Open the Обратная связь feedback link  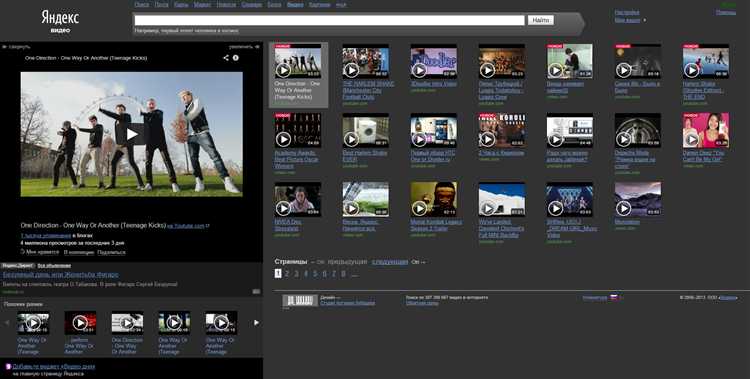(x=422, y=303)
